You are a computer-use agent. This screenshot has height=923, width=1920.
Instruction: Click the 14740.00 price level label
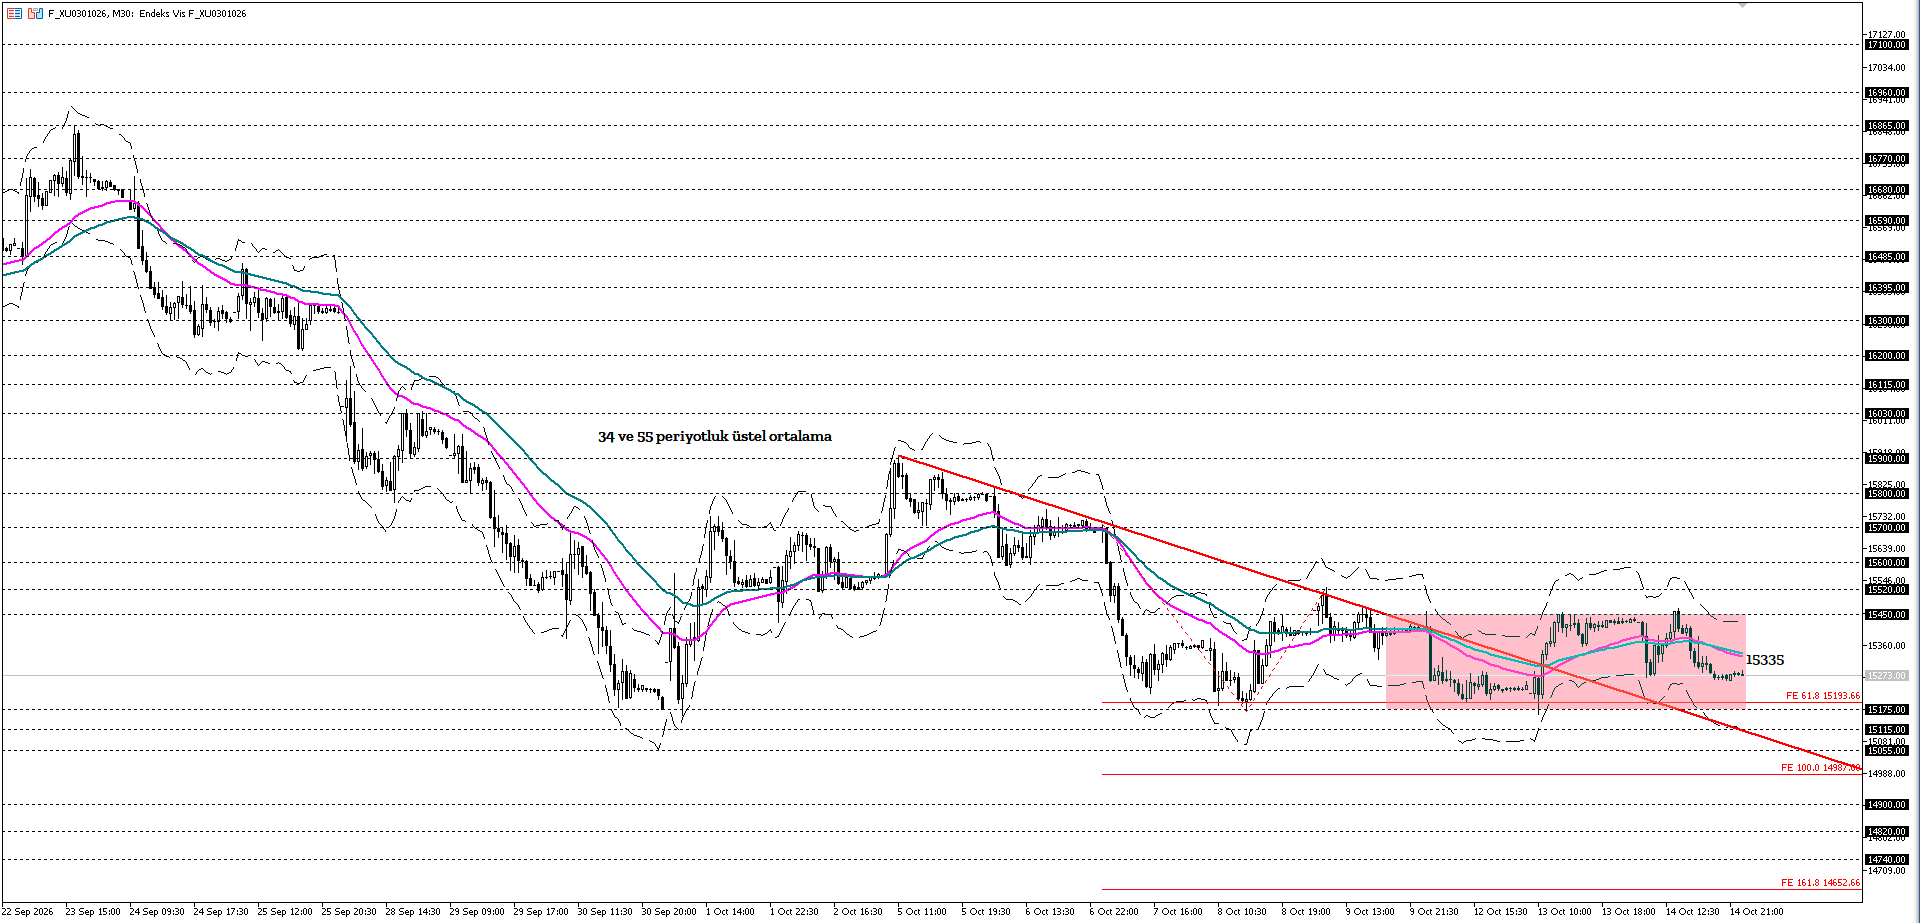click(x=1887, y=860)
